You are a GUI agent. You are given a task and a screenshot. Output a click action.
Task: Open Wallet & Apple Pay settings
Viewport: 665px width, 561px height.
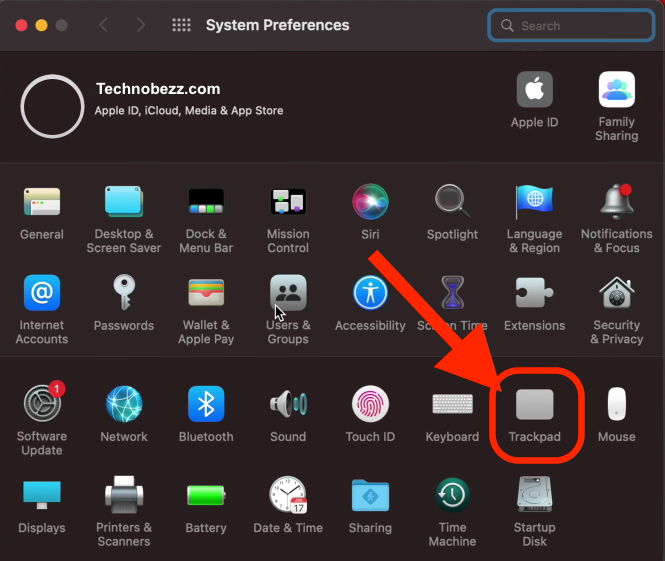coord(206,293)
